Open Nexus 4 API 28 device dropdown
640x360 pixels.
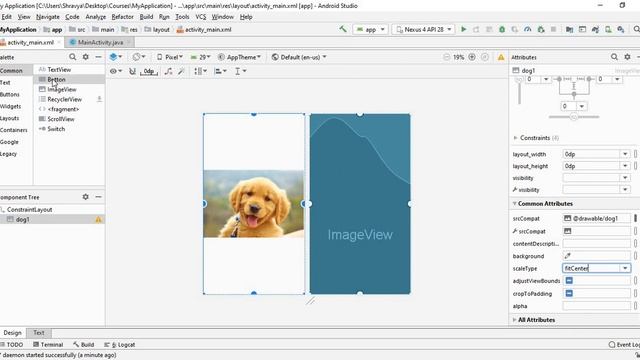pyautogui.click(x=424, y=29)
